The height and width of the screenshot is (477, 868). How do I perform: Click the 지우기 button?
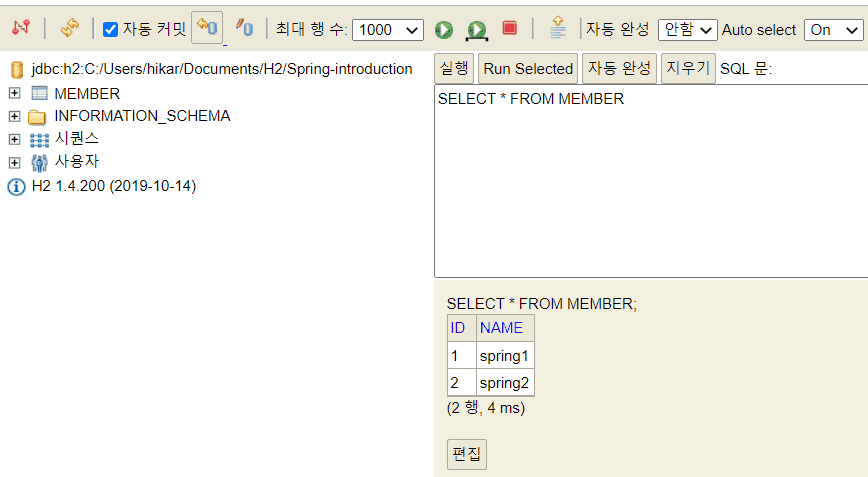pyautogui.click(x=688, y=69)
